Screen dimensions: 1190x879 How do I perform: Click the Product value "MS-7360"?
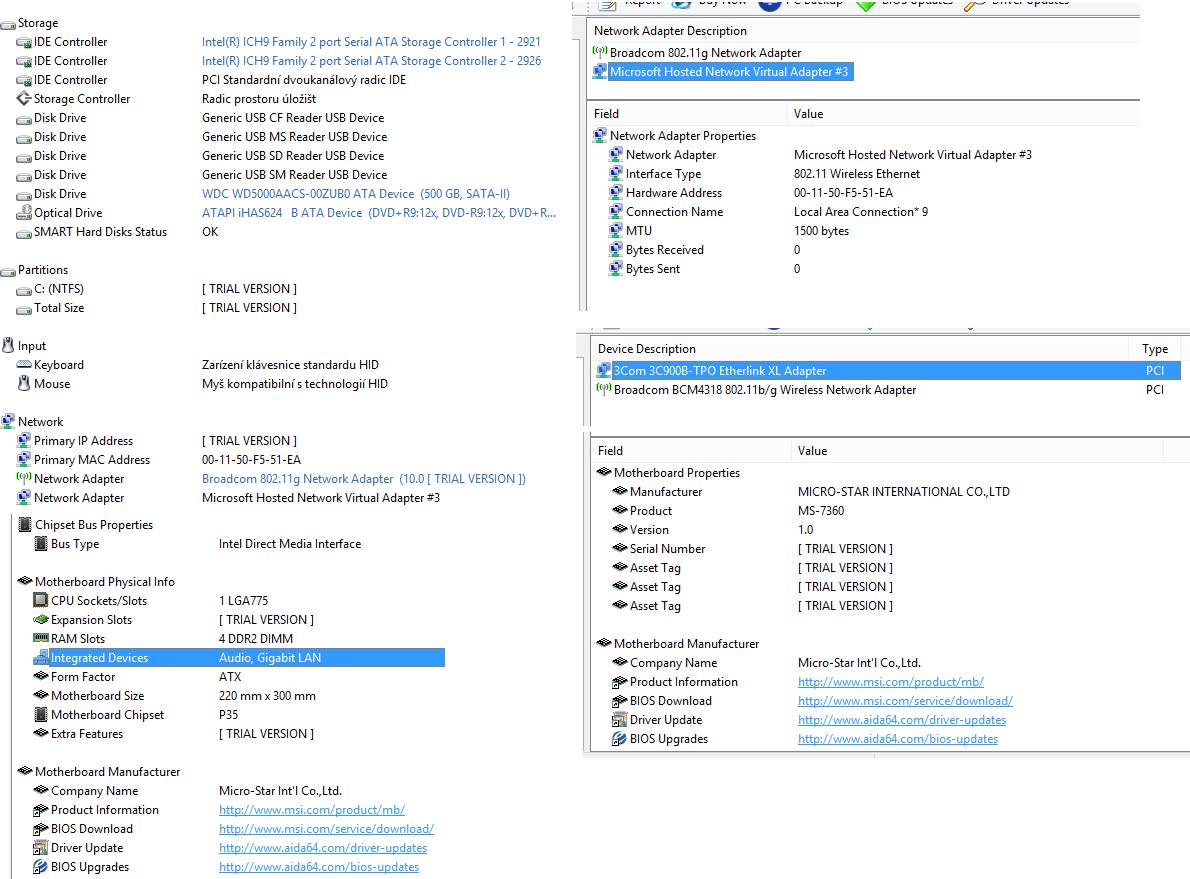[820, 511]
